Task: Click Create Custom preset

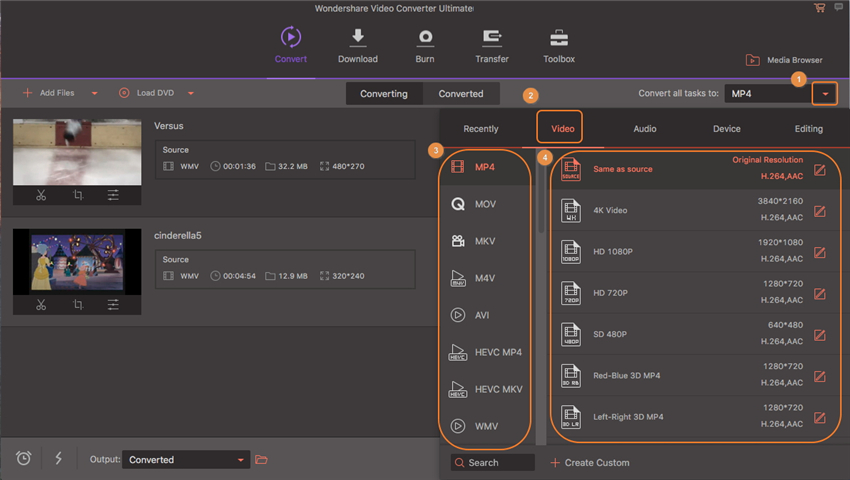Action: [590, 463]
